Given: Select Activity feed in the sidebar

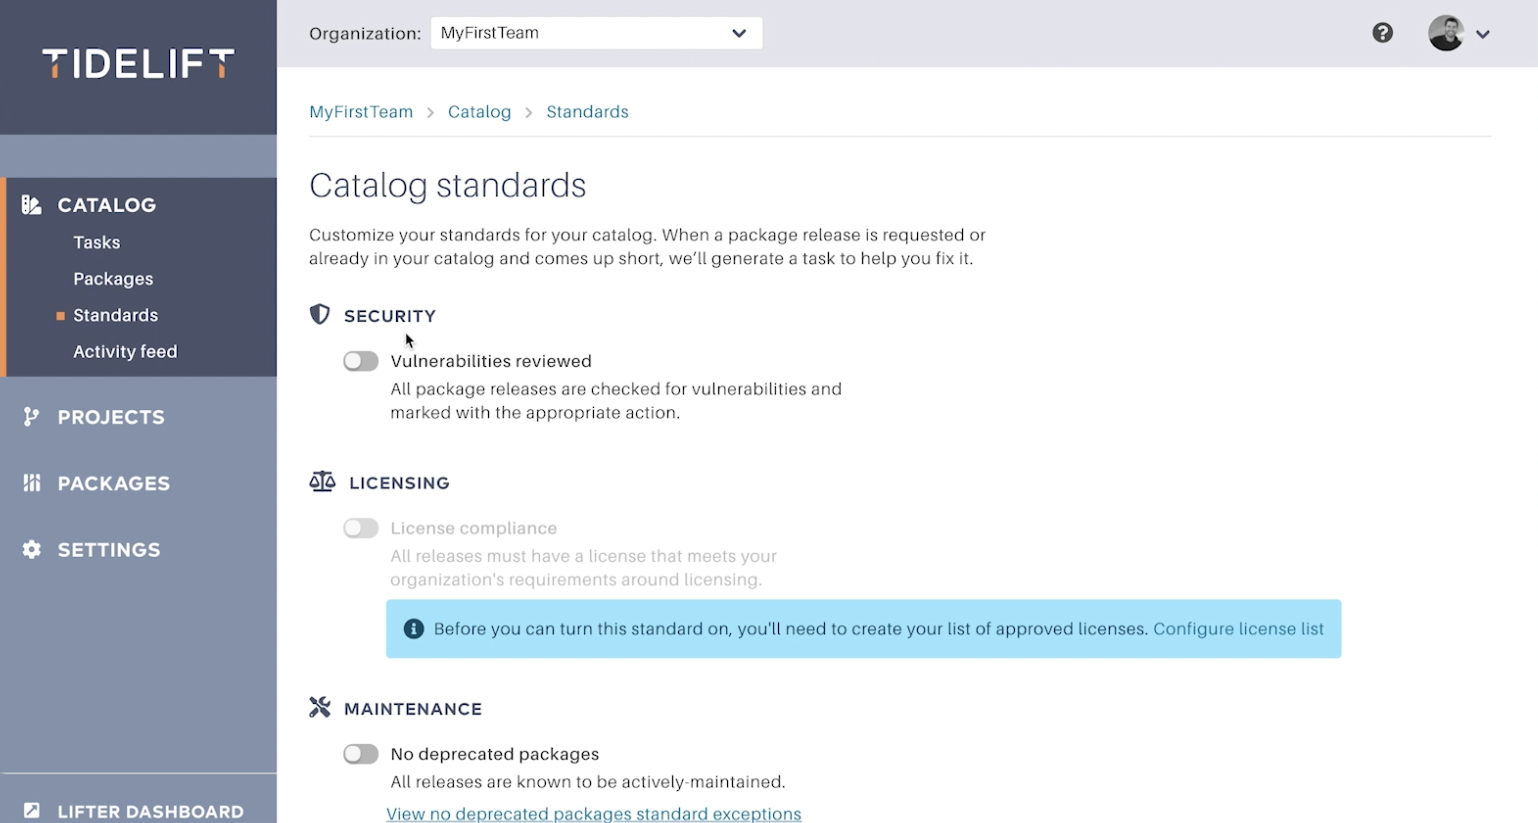Looking at the screenshot, I should 125,351.
